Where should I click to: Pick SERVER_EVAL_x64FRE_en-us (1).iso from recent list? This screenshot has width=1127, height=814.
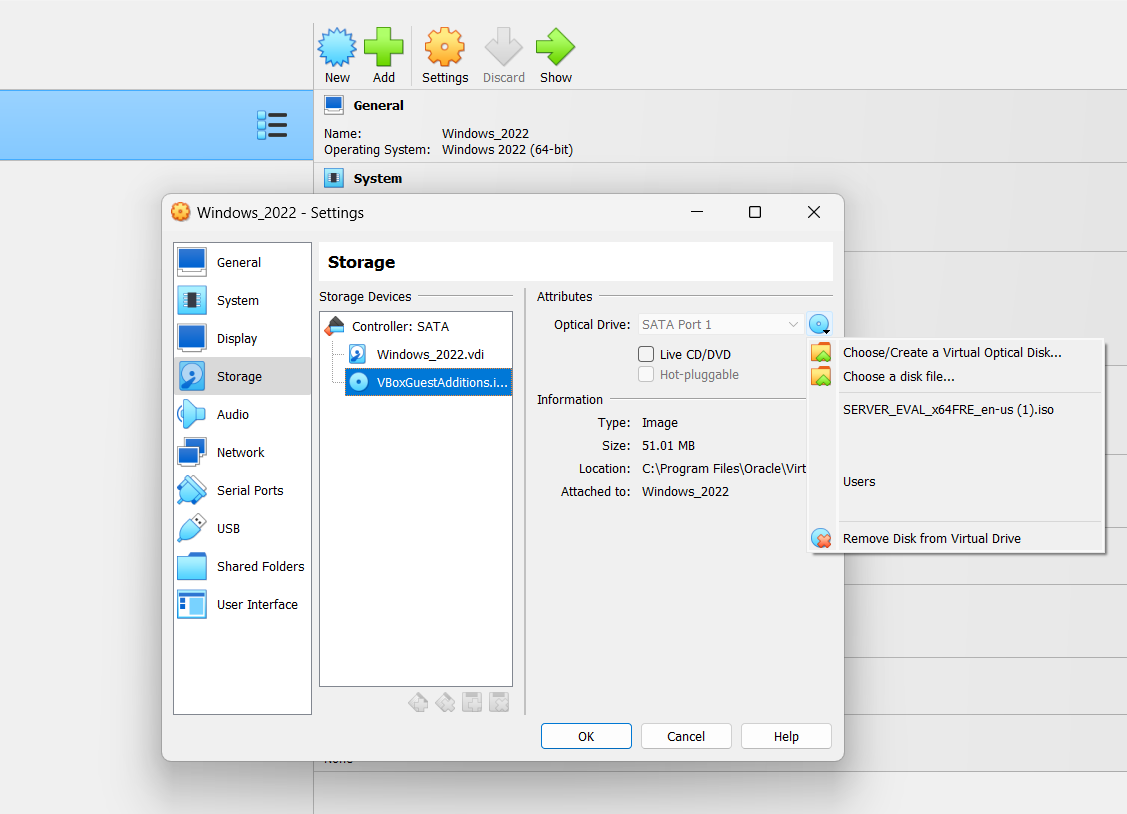point(957,410)
